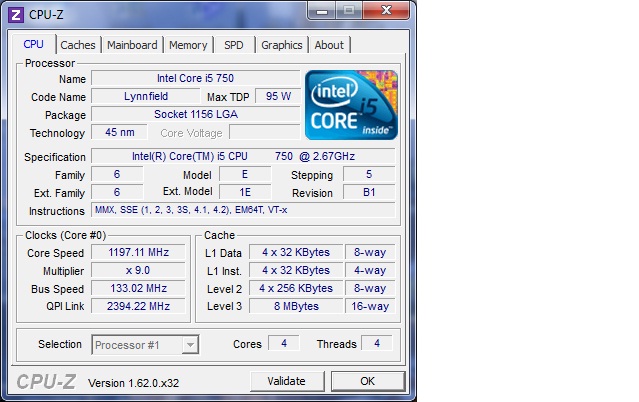
Task: Click the Package value Socket 1156 LGA
Action: pos(196,114)
